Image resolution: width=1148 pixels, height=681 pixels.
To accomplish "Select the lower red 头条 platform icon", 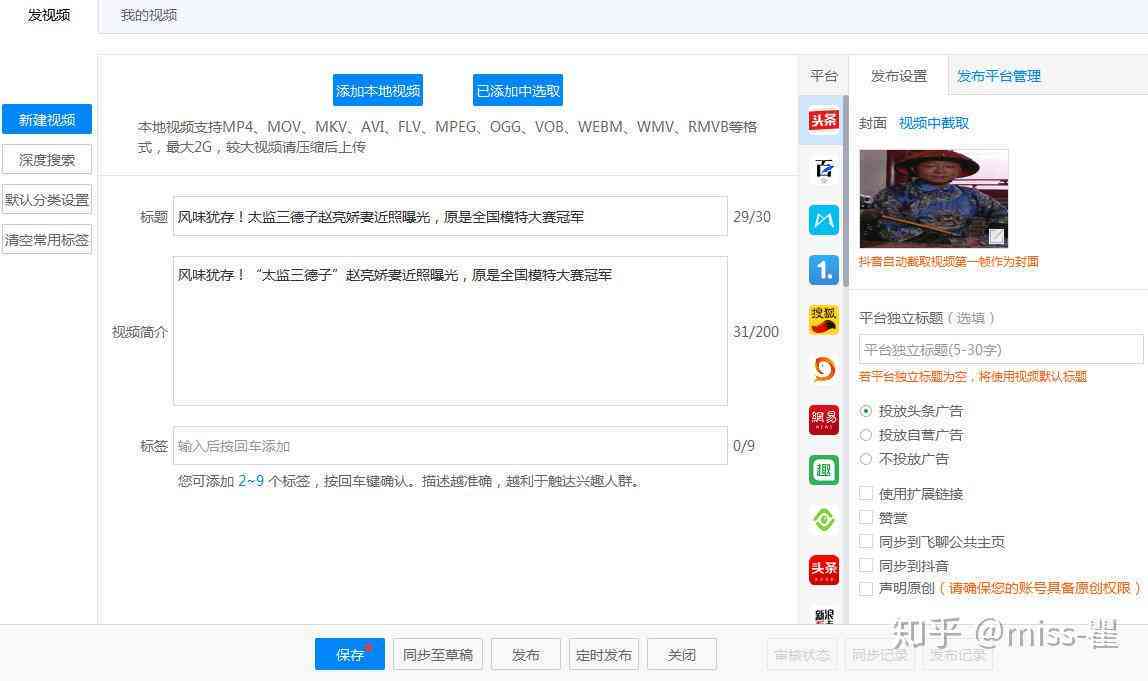I will (x=824, y=570).
